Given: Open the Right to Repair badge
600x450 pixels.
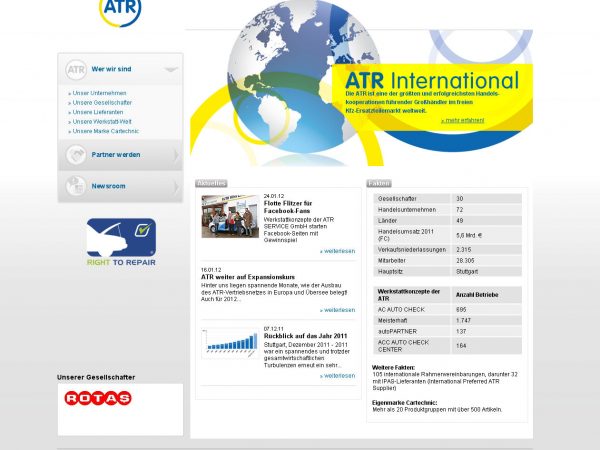Looking at the screenshot, I should pos(121,242).
